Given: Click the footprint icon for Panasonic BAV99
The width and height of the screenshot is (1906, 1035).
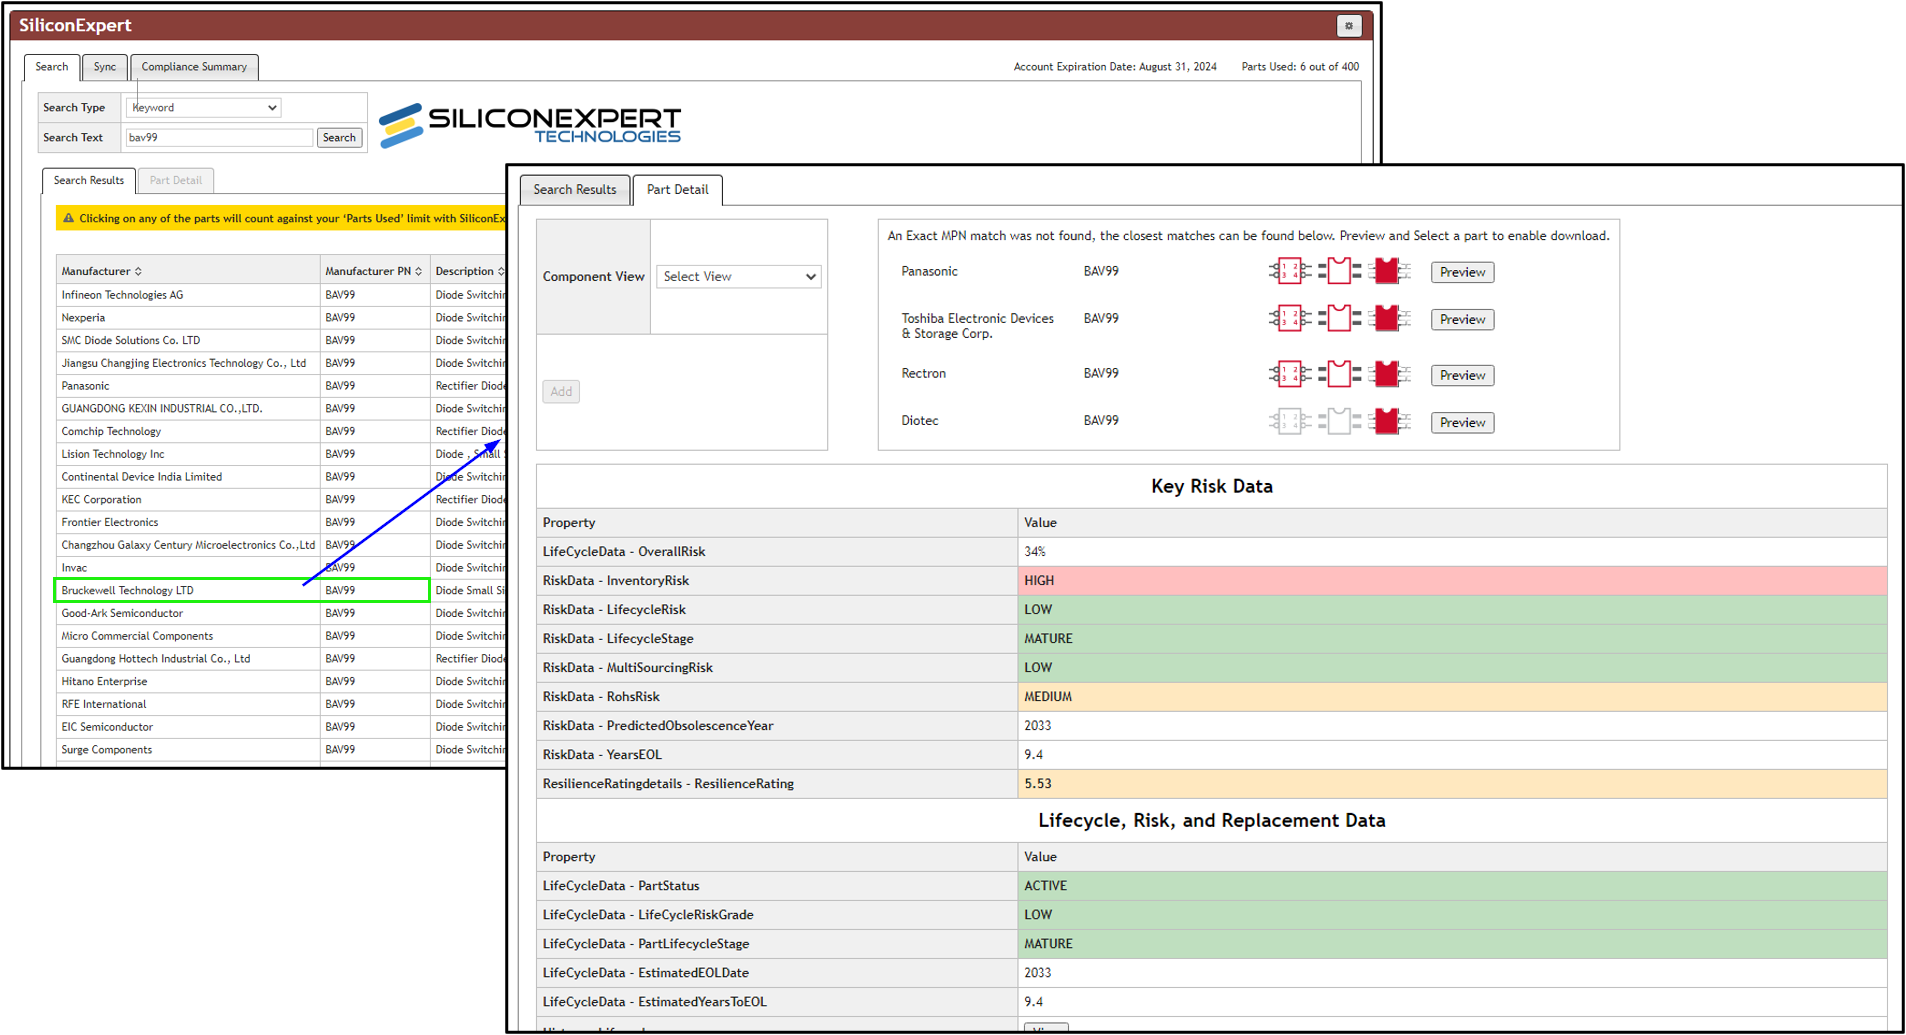Looking at the screenshot, I should (1340, 271).
